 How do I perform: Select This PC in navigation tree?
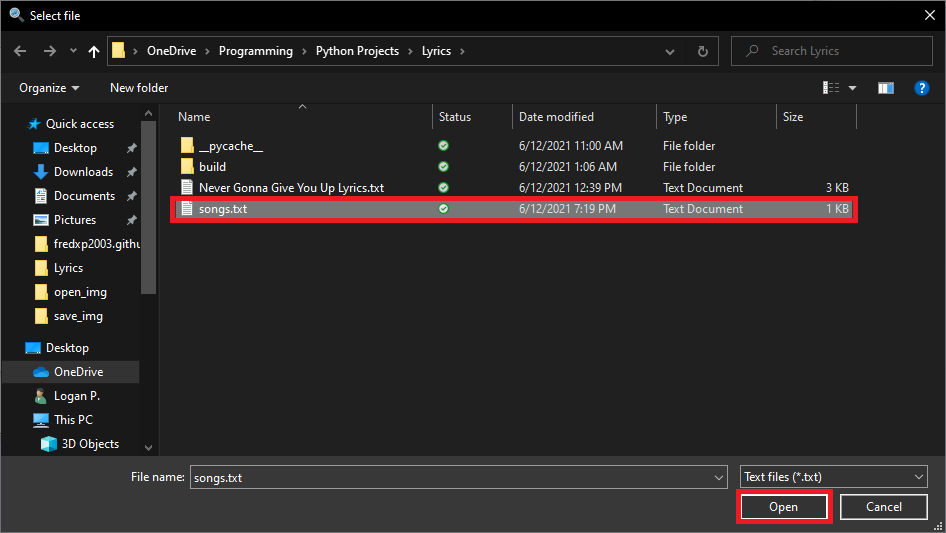(x=73, y=420)
